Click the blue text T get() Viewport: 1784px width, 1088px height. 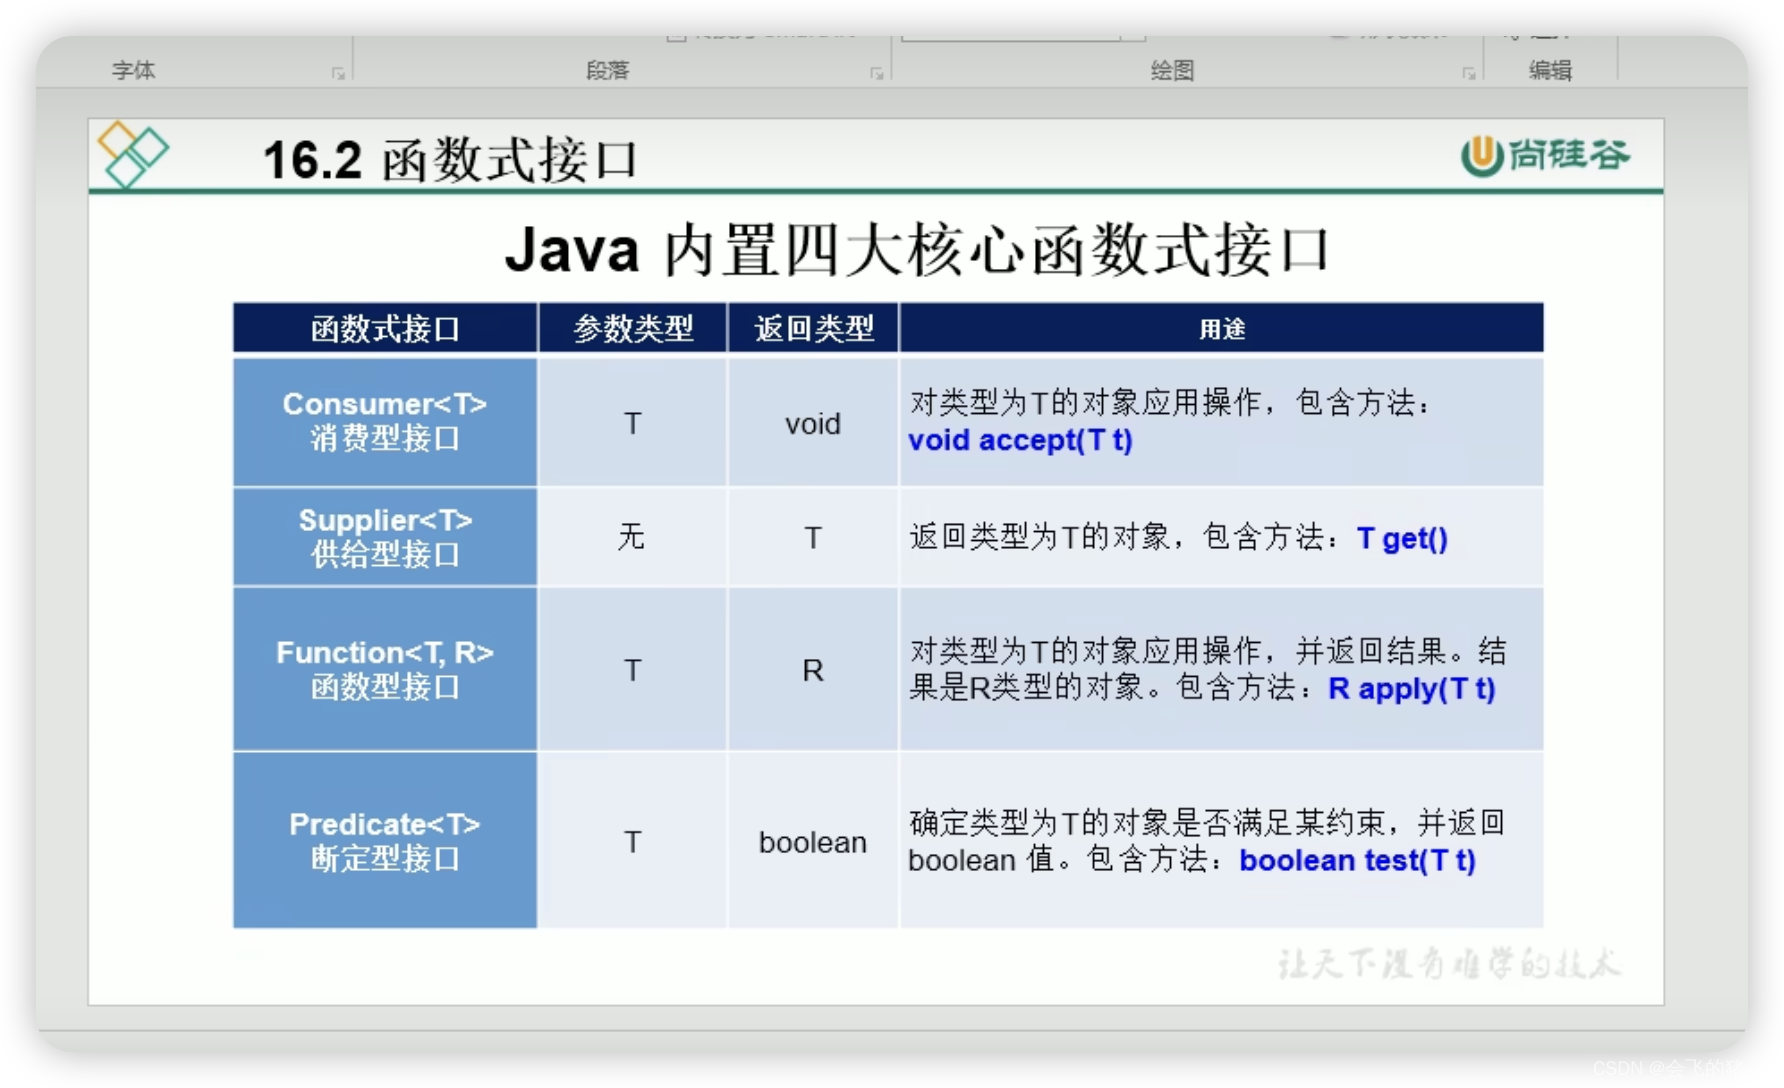1402,538
